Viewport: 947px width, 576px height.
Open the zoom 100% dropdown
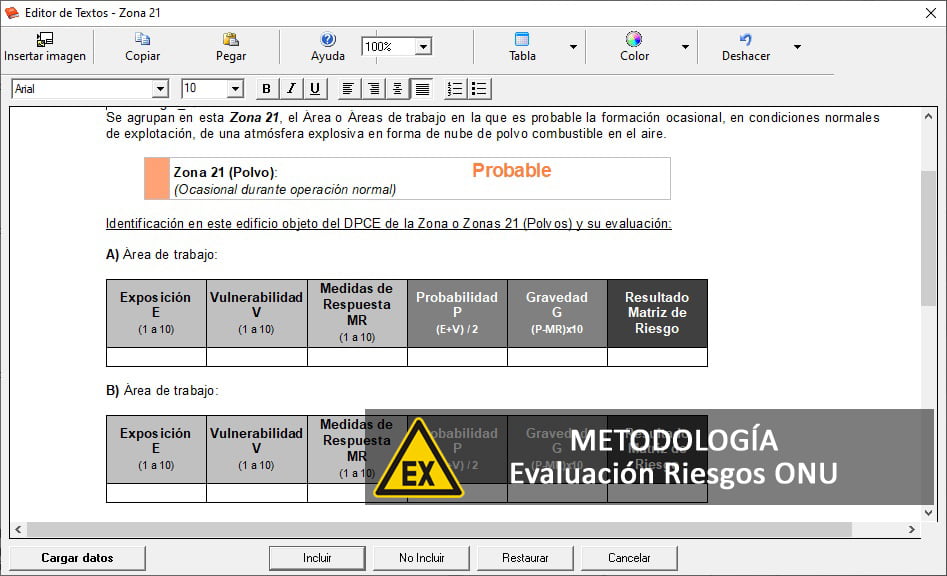[424, 46]
